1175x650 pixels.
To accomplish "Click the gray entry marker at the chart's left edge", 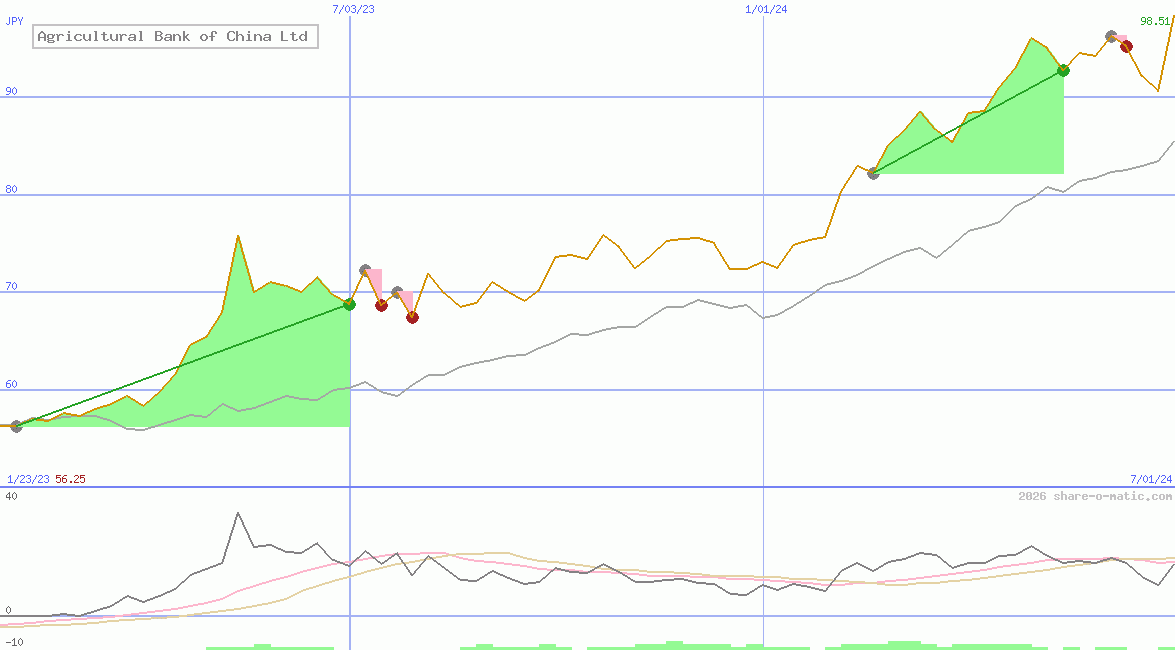I will click(15, 427).
